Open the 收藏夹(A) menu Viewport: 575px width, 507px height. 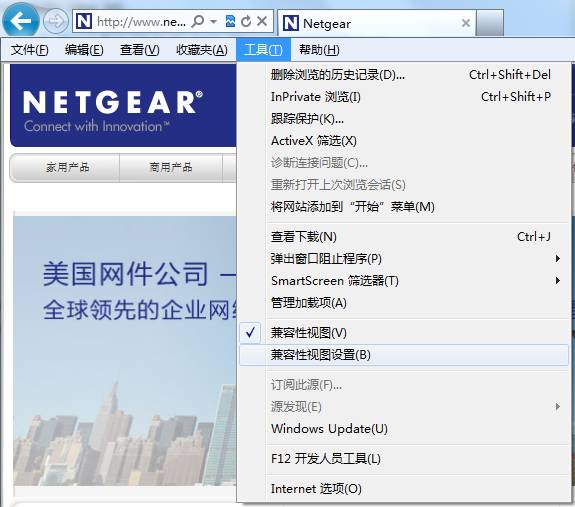pyautogui.click(x=202, y=49)
